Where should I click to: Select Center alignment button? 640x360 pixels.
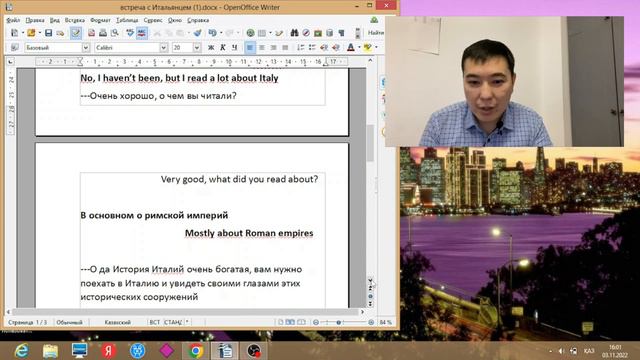pyautogui.click(x=262, y=48)
